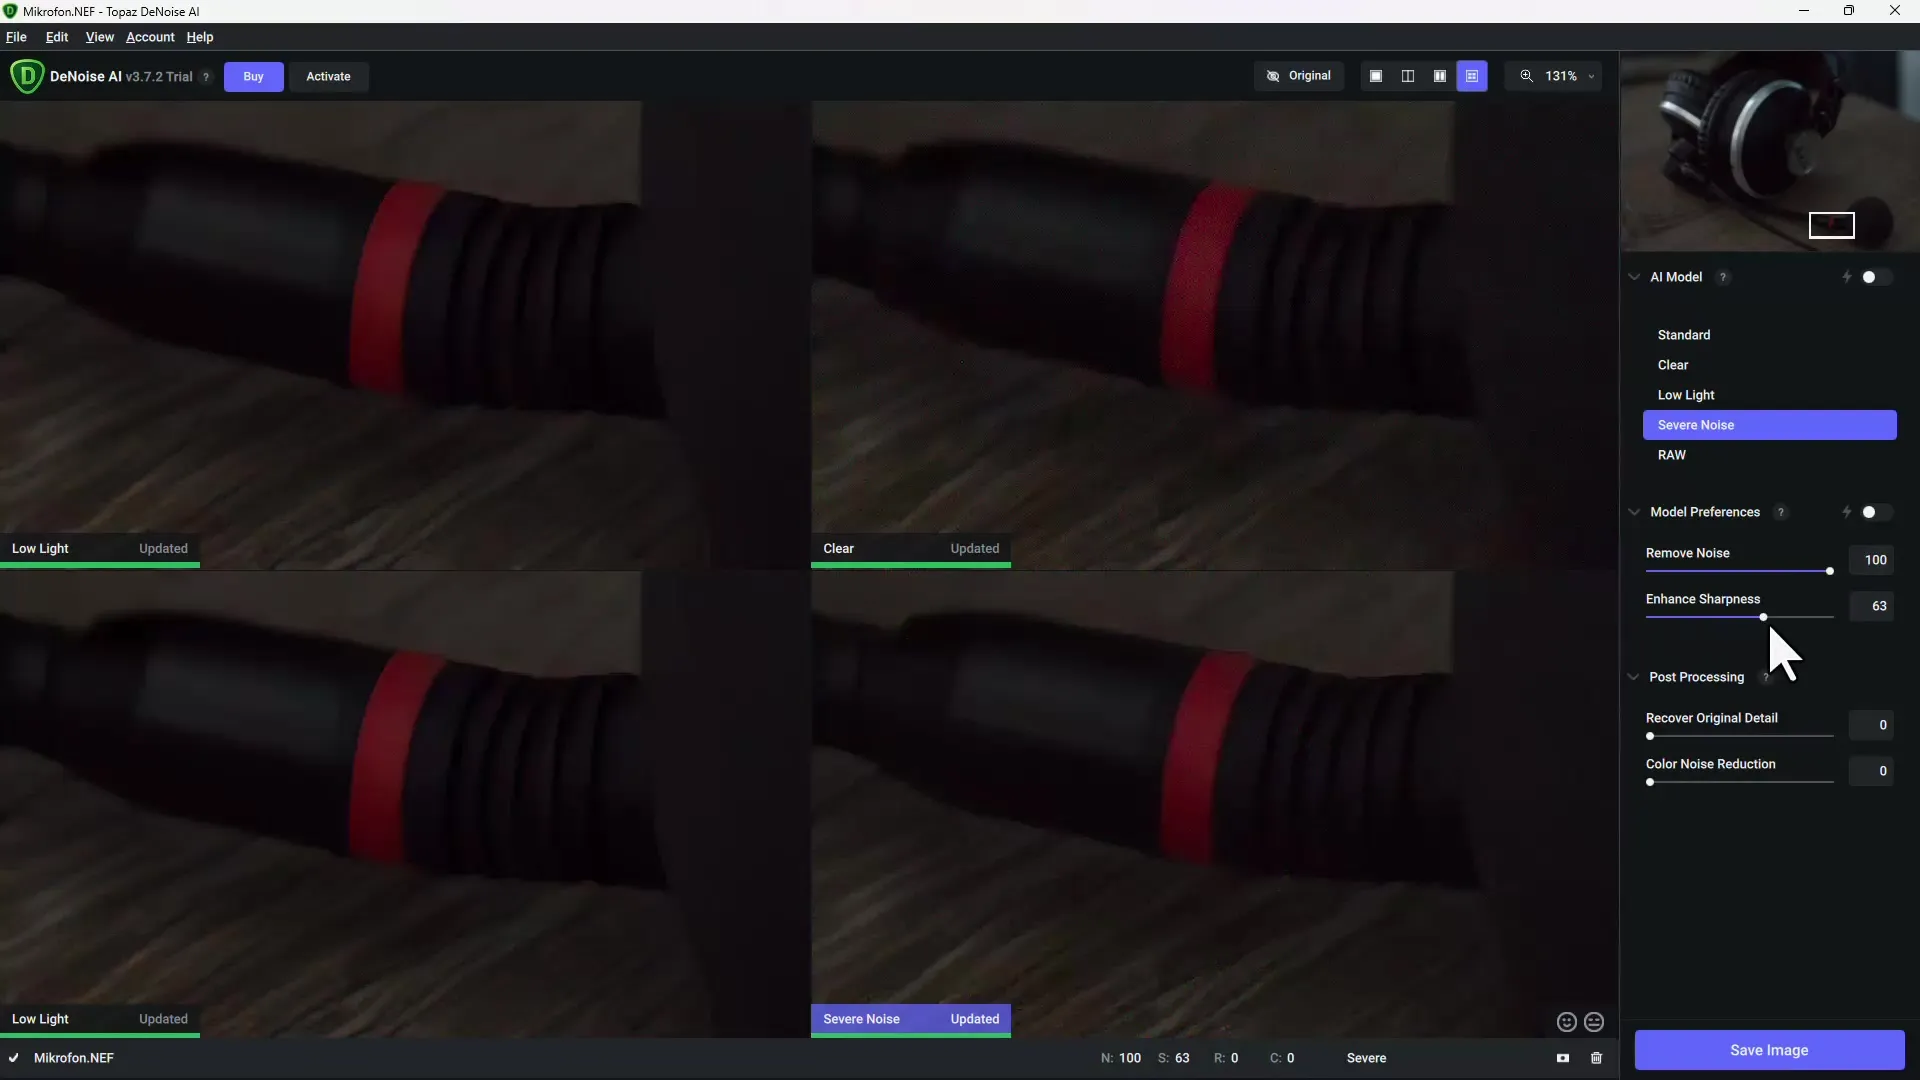The width and height of the screenshot is (1920, 1080).
Task: Select Standard AI model option
Action: tap(1684, 334)
